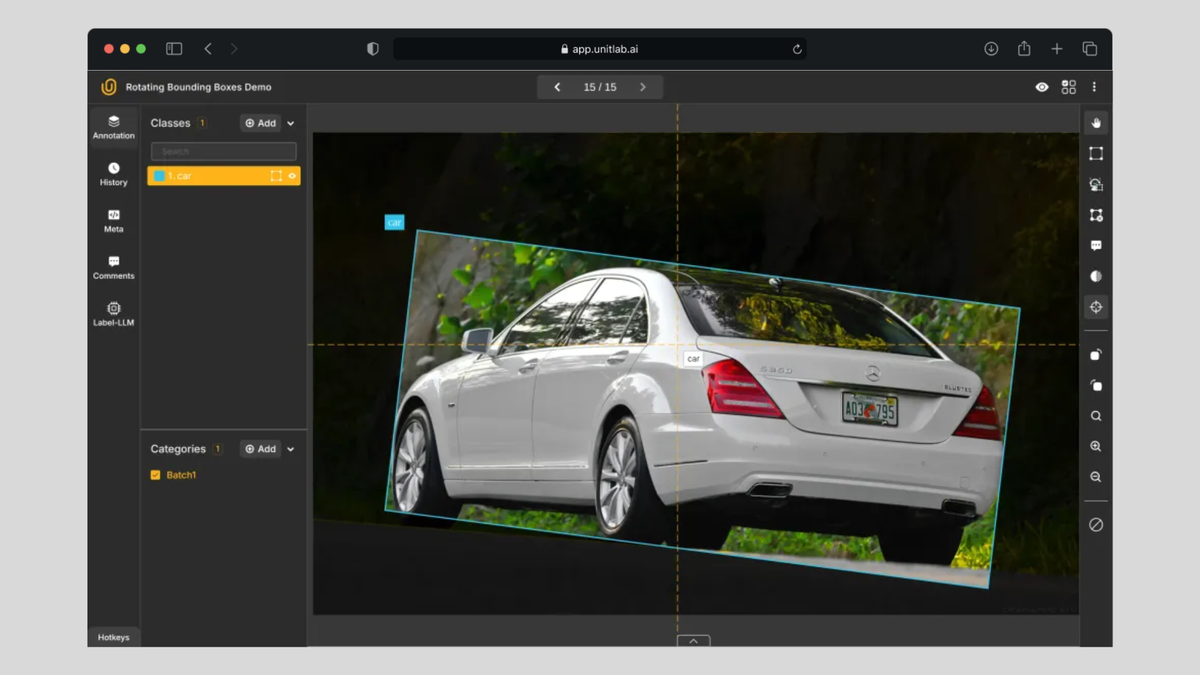
Task: Switch to the History tab
Action: (x=113, y=174)
